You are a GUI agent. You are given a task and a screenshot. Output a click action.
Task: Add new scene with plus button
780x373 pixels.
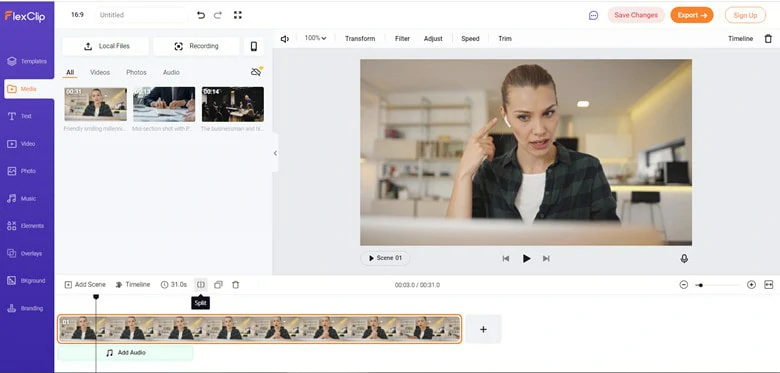click(483, 329)
